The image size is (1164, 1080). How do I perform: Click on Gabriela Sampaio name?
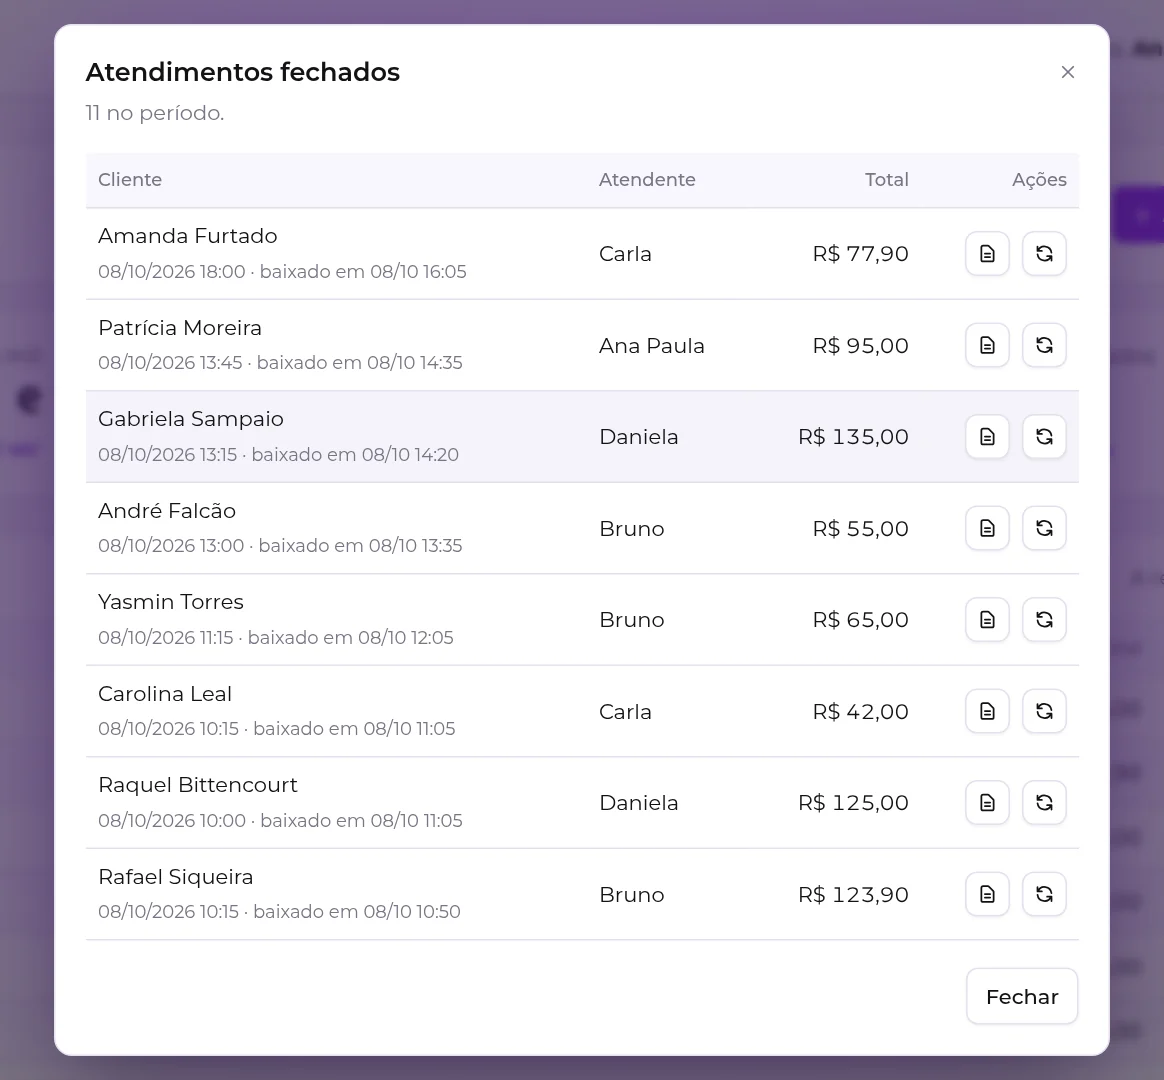tap(191, 419)
